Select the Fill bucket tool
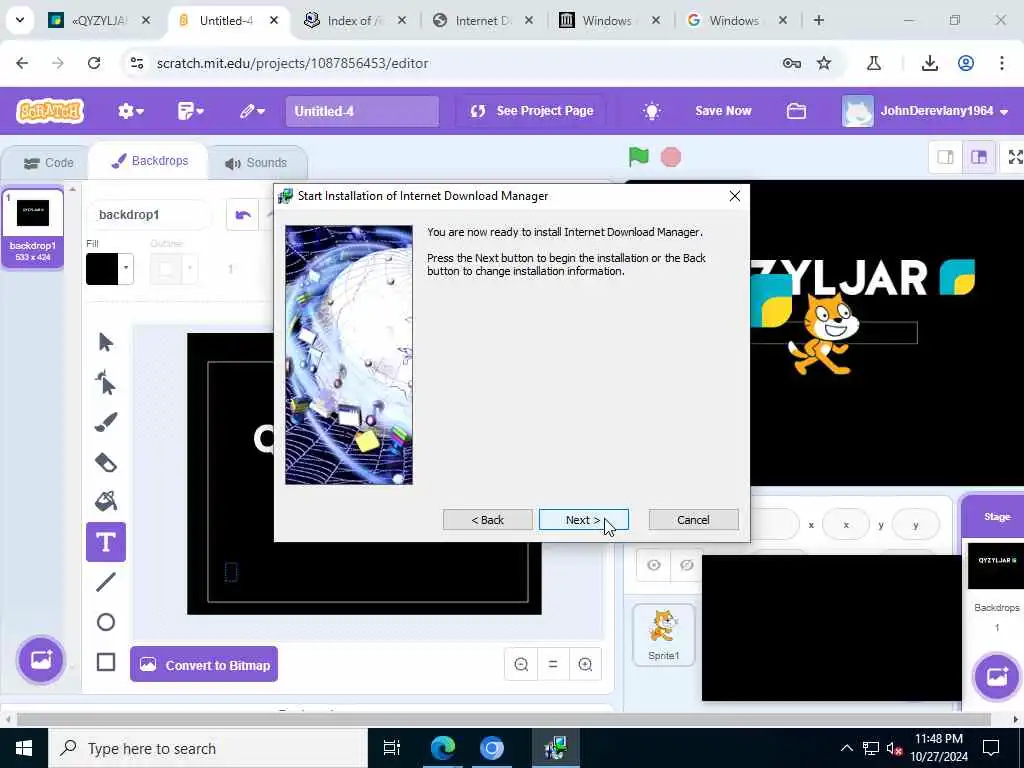Screen dimensions: 1024x768 (105, 502)
